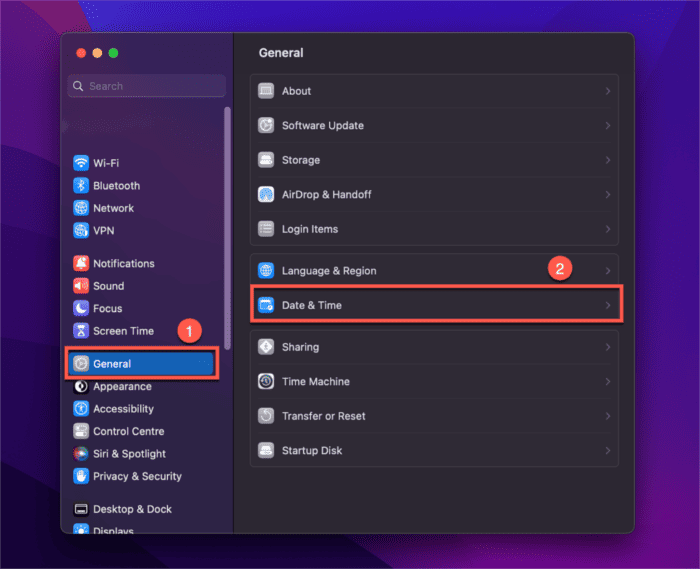Select the Focus moon icon
The width and height of the screenshot is (700, 569).
pyautogui.click(x=81, y=309)
